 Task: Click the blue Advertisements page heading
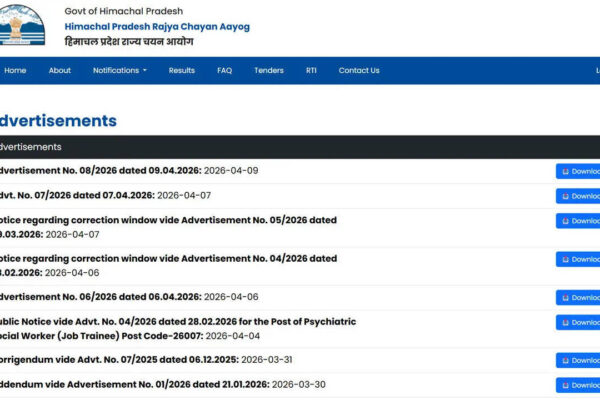pyautogui.click(x=58, y=120)
